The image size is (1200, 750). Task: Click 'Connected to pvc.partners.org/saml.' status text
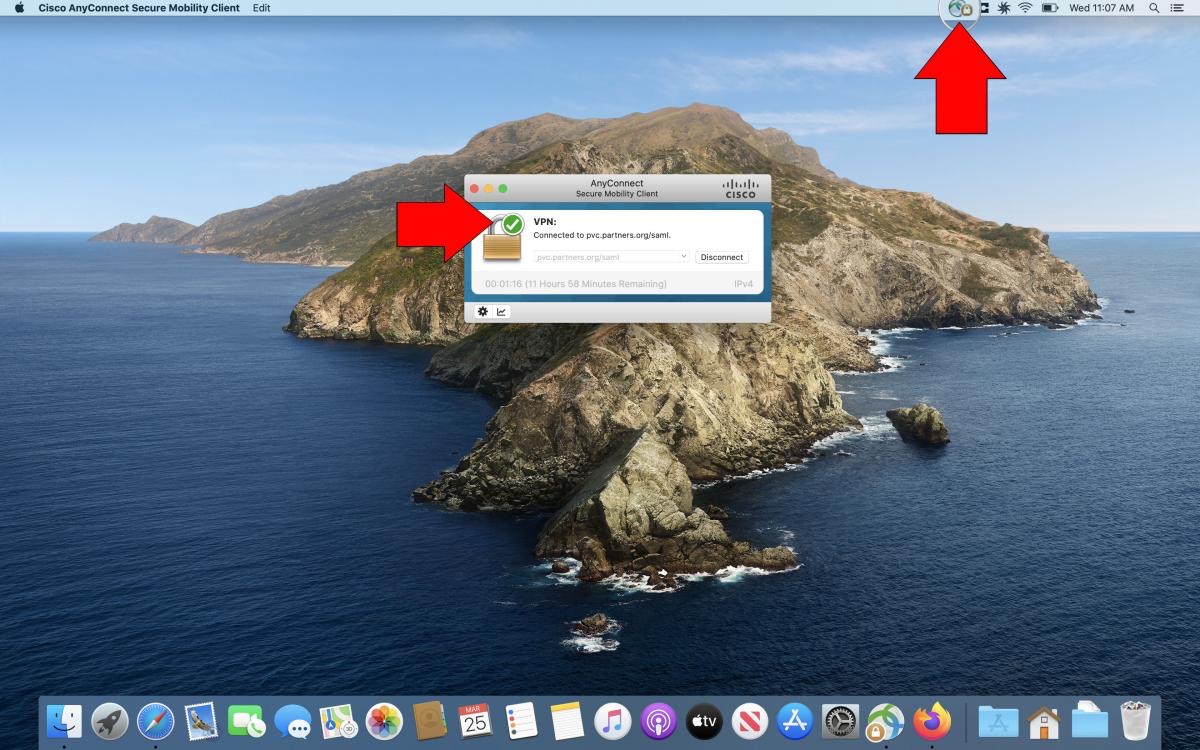tap(602, 236)
